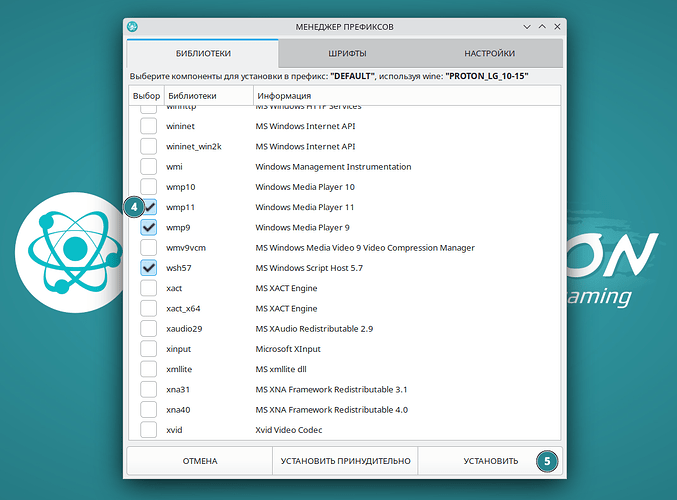Viewport: 677px width, 500px height.
Task: Uncheck the wmp11 checkbox
Action: 149,207
